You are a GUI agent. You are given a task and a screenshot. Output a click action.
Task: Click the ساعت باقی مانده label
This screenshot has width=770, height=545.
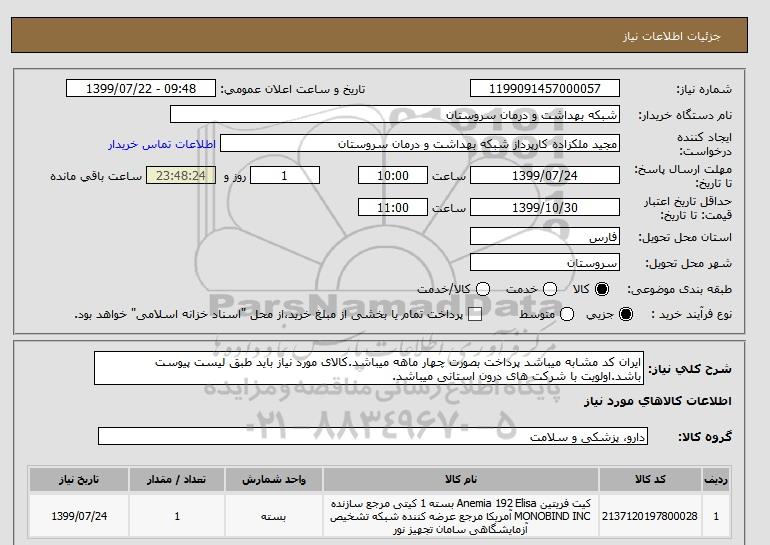(96, 176)
